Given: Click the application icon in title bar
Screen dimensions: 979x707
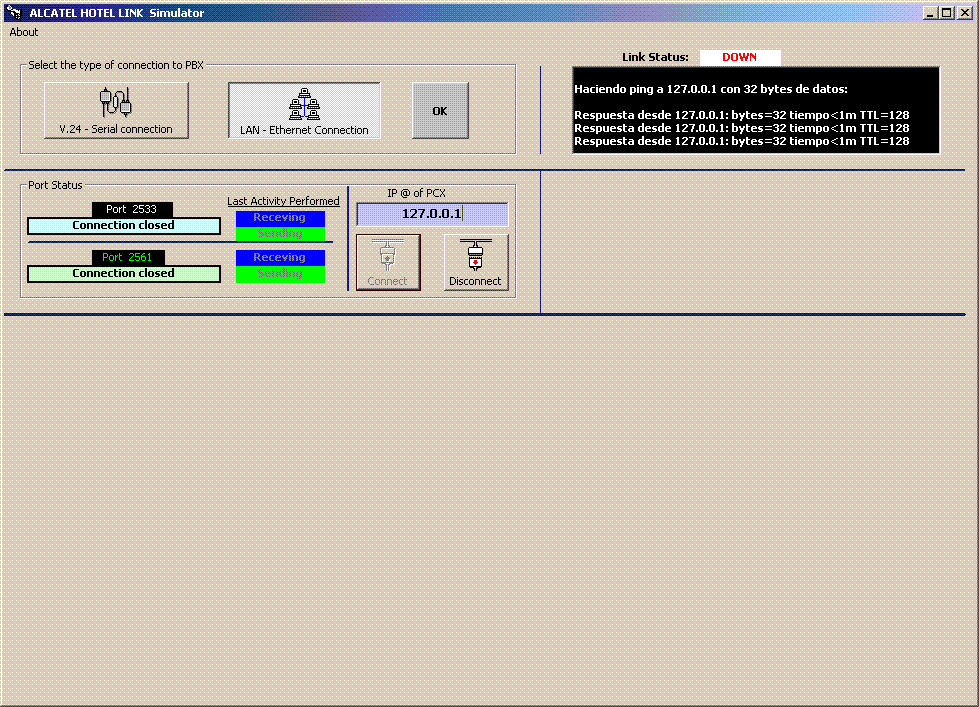Looking at the screenshot, I should 14,12.
